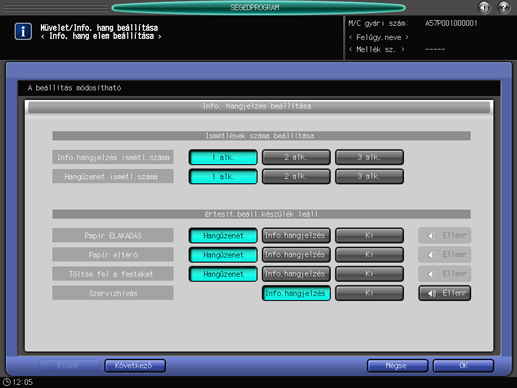Select Info.hangjelzés for Papír eltérő
This screenshot has height=388, width=517.
pyautogui.click(x=296, y=255)
